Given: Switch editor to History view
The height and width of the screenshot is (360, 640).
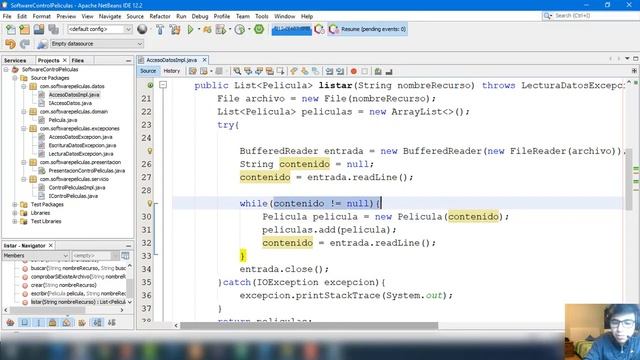Looking at the screenshot, I should [171, 71].
